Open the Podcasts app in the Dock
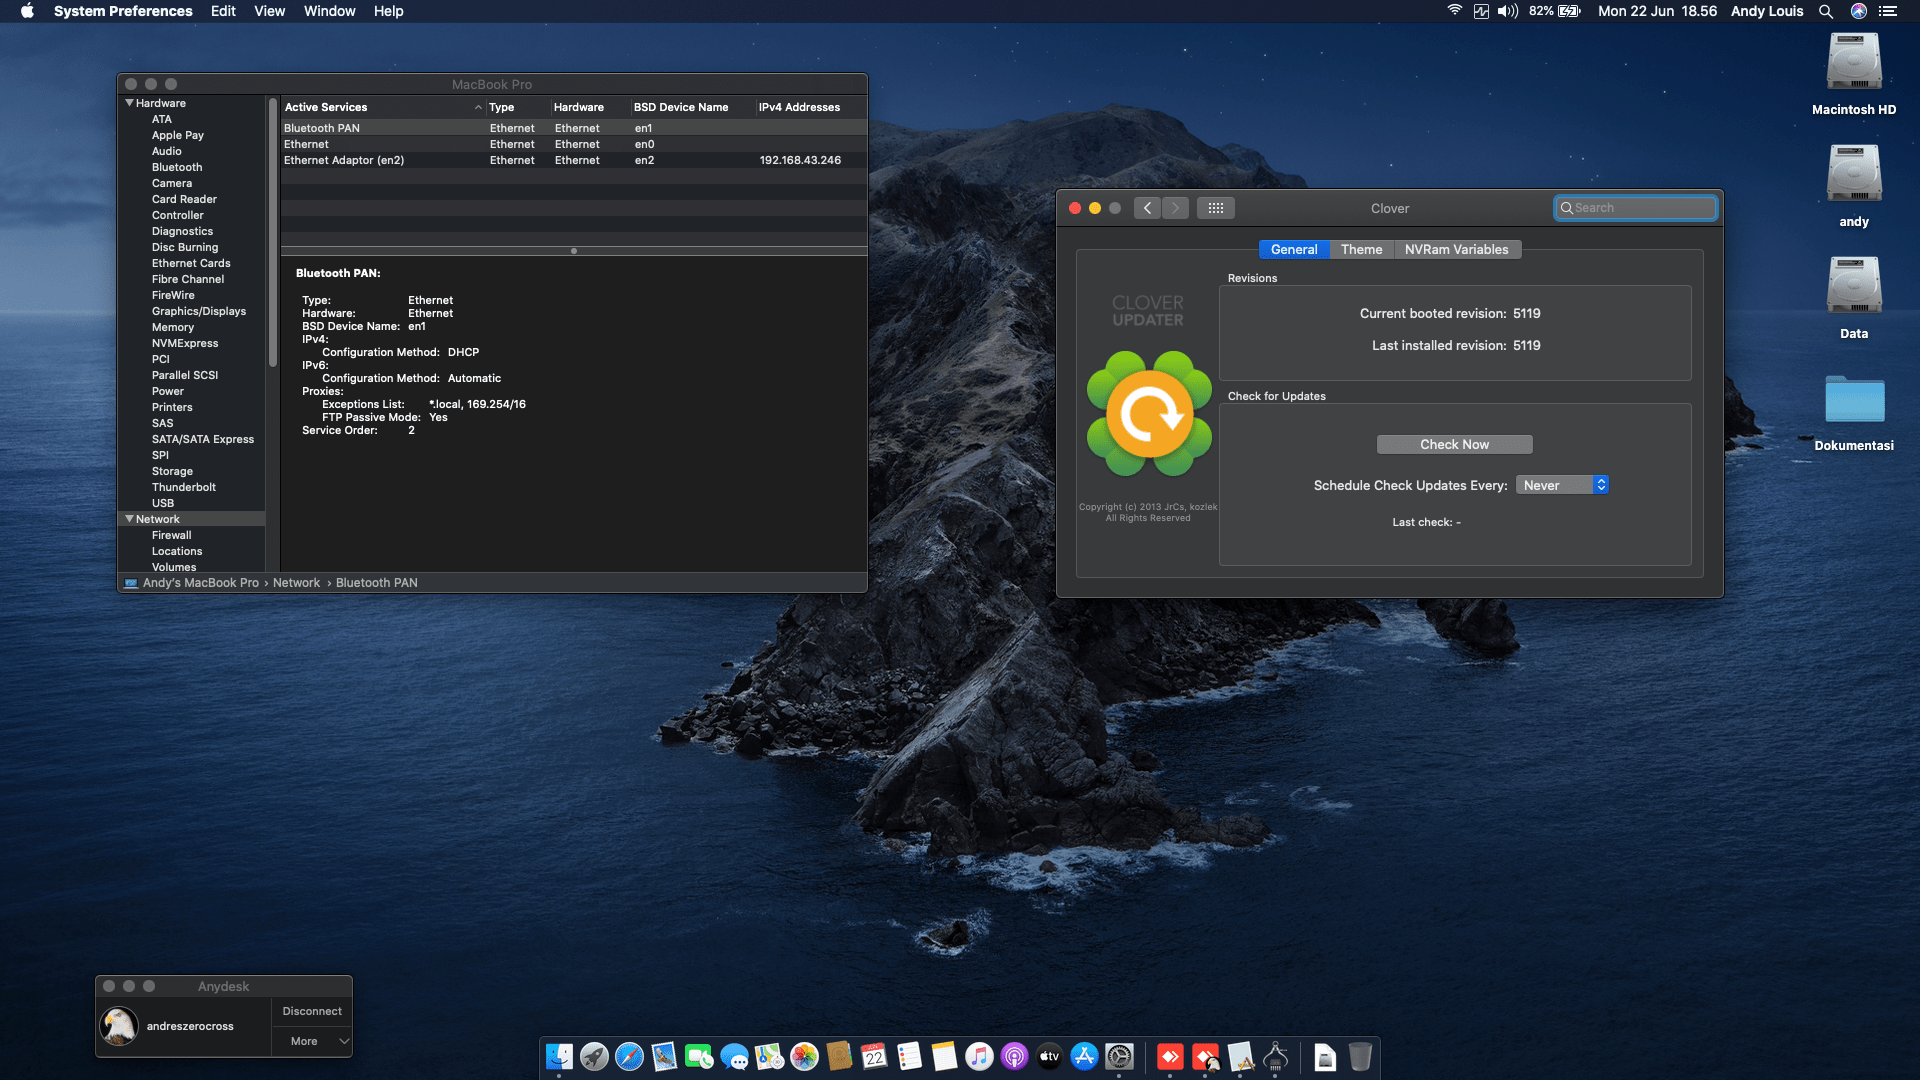The image size is (1920, 1080). tap(1014, 1057)
